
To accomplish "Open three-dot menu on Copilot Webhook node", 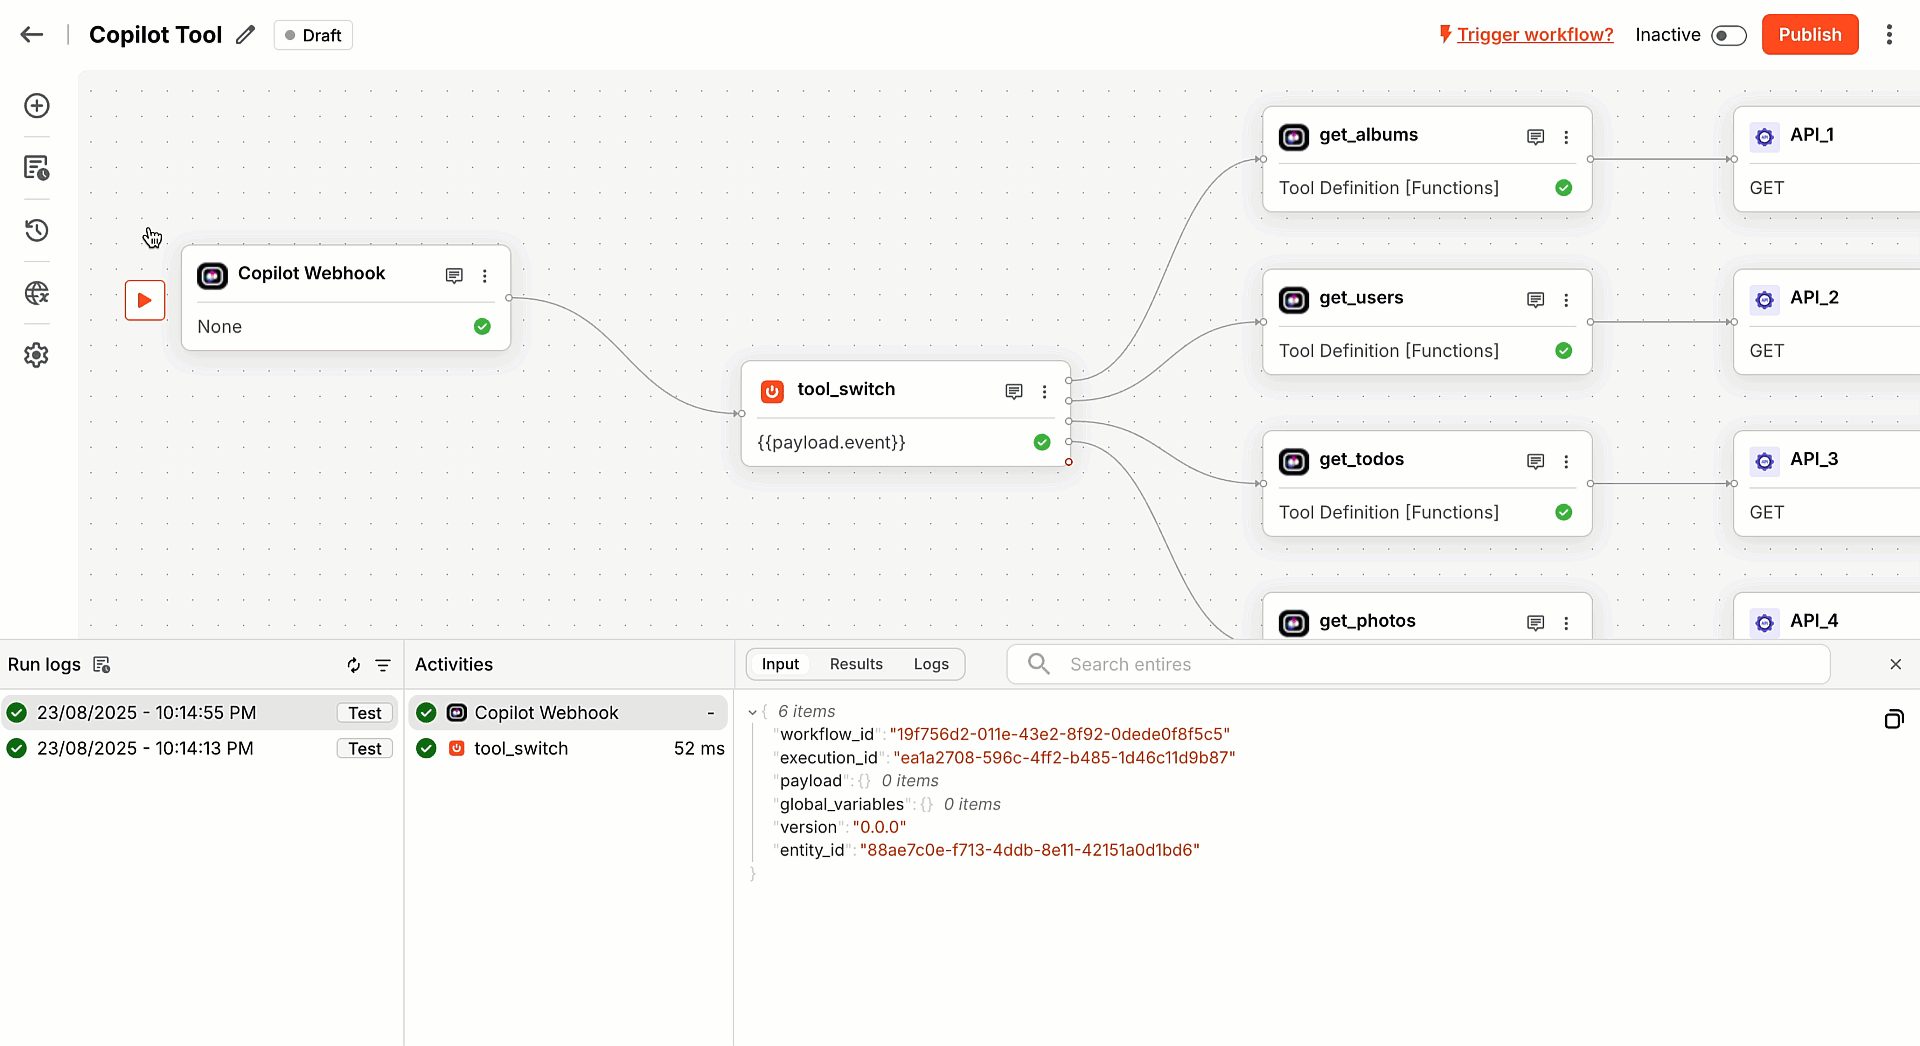I will [x=485, y=276].
